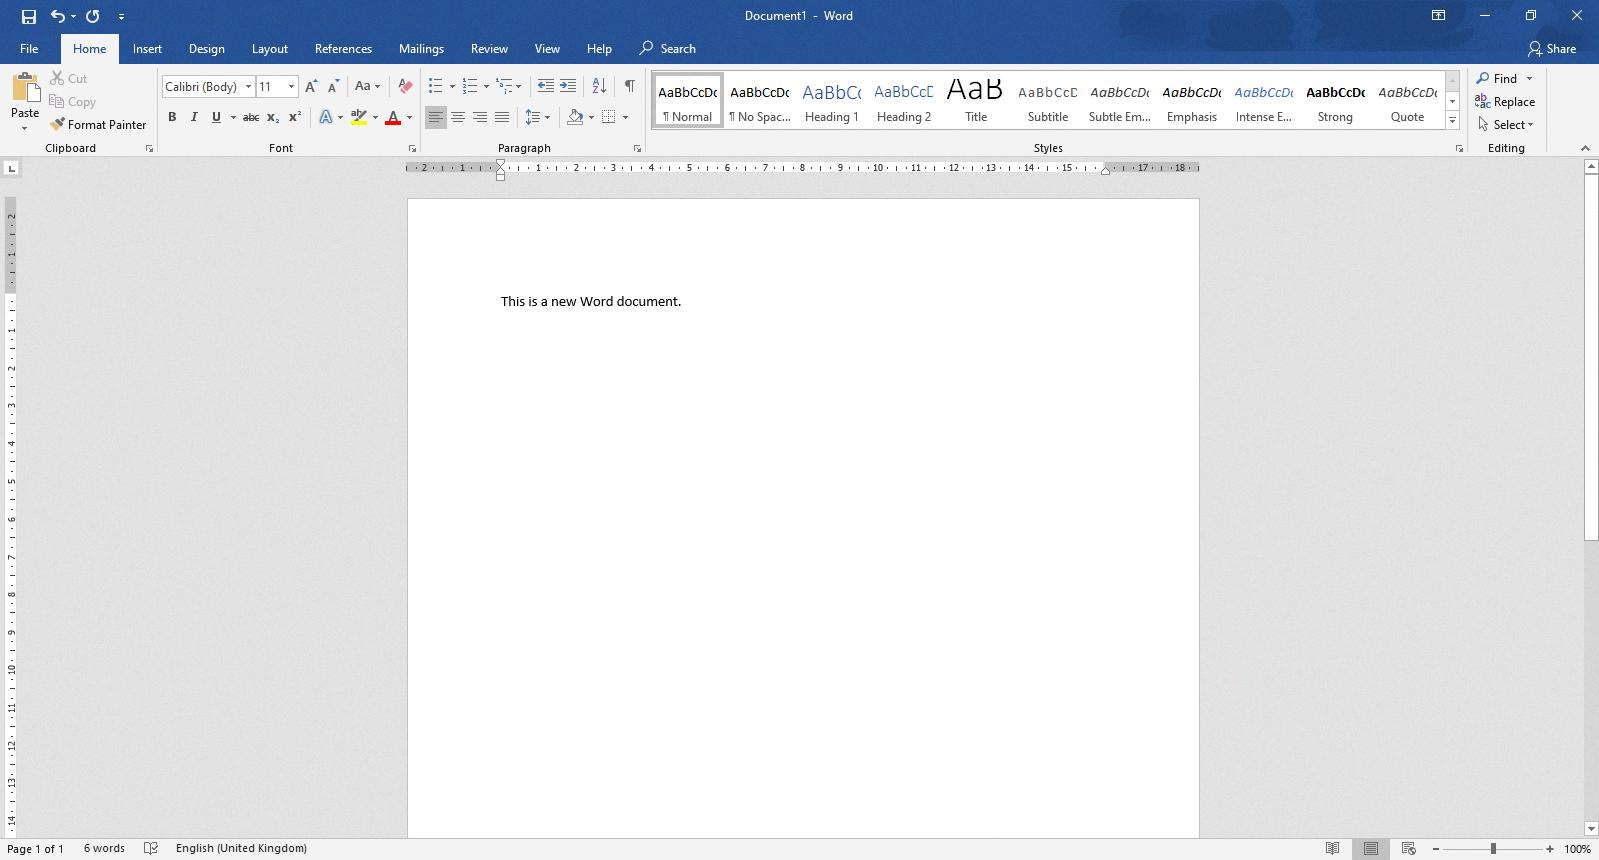Image resolution: width=1599 pixels, height=860 pixels.
Task: Toggle italic formatting
Action: pos(194,117)
